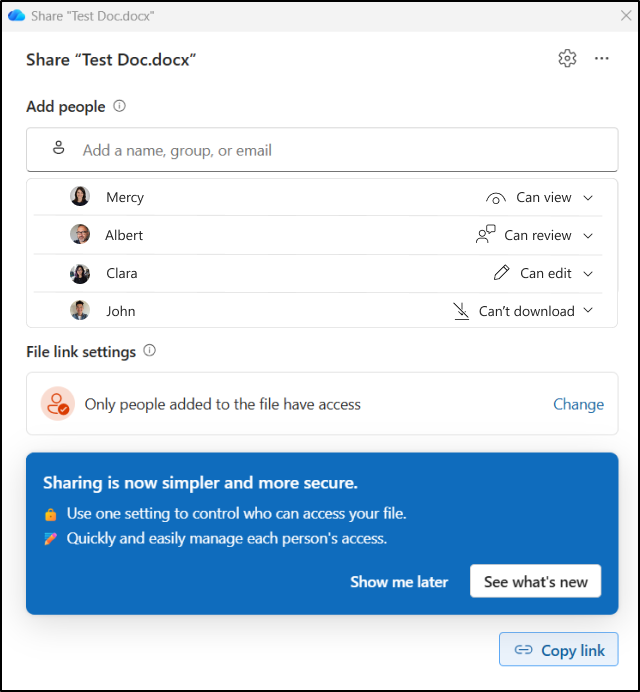This screenshot has height=692, width=640.
Task: Open the more options ellipsis menu
Action: tap(602, 58)
